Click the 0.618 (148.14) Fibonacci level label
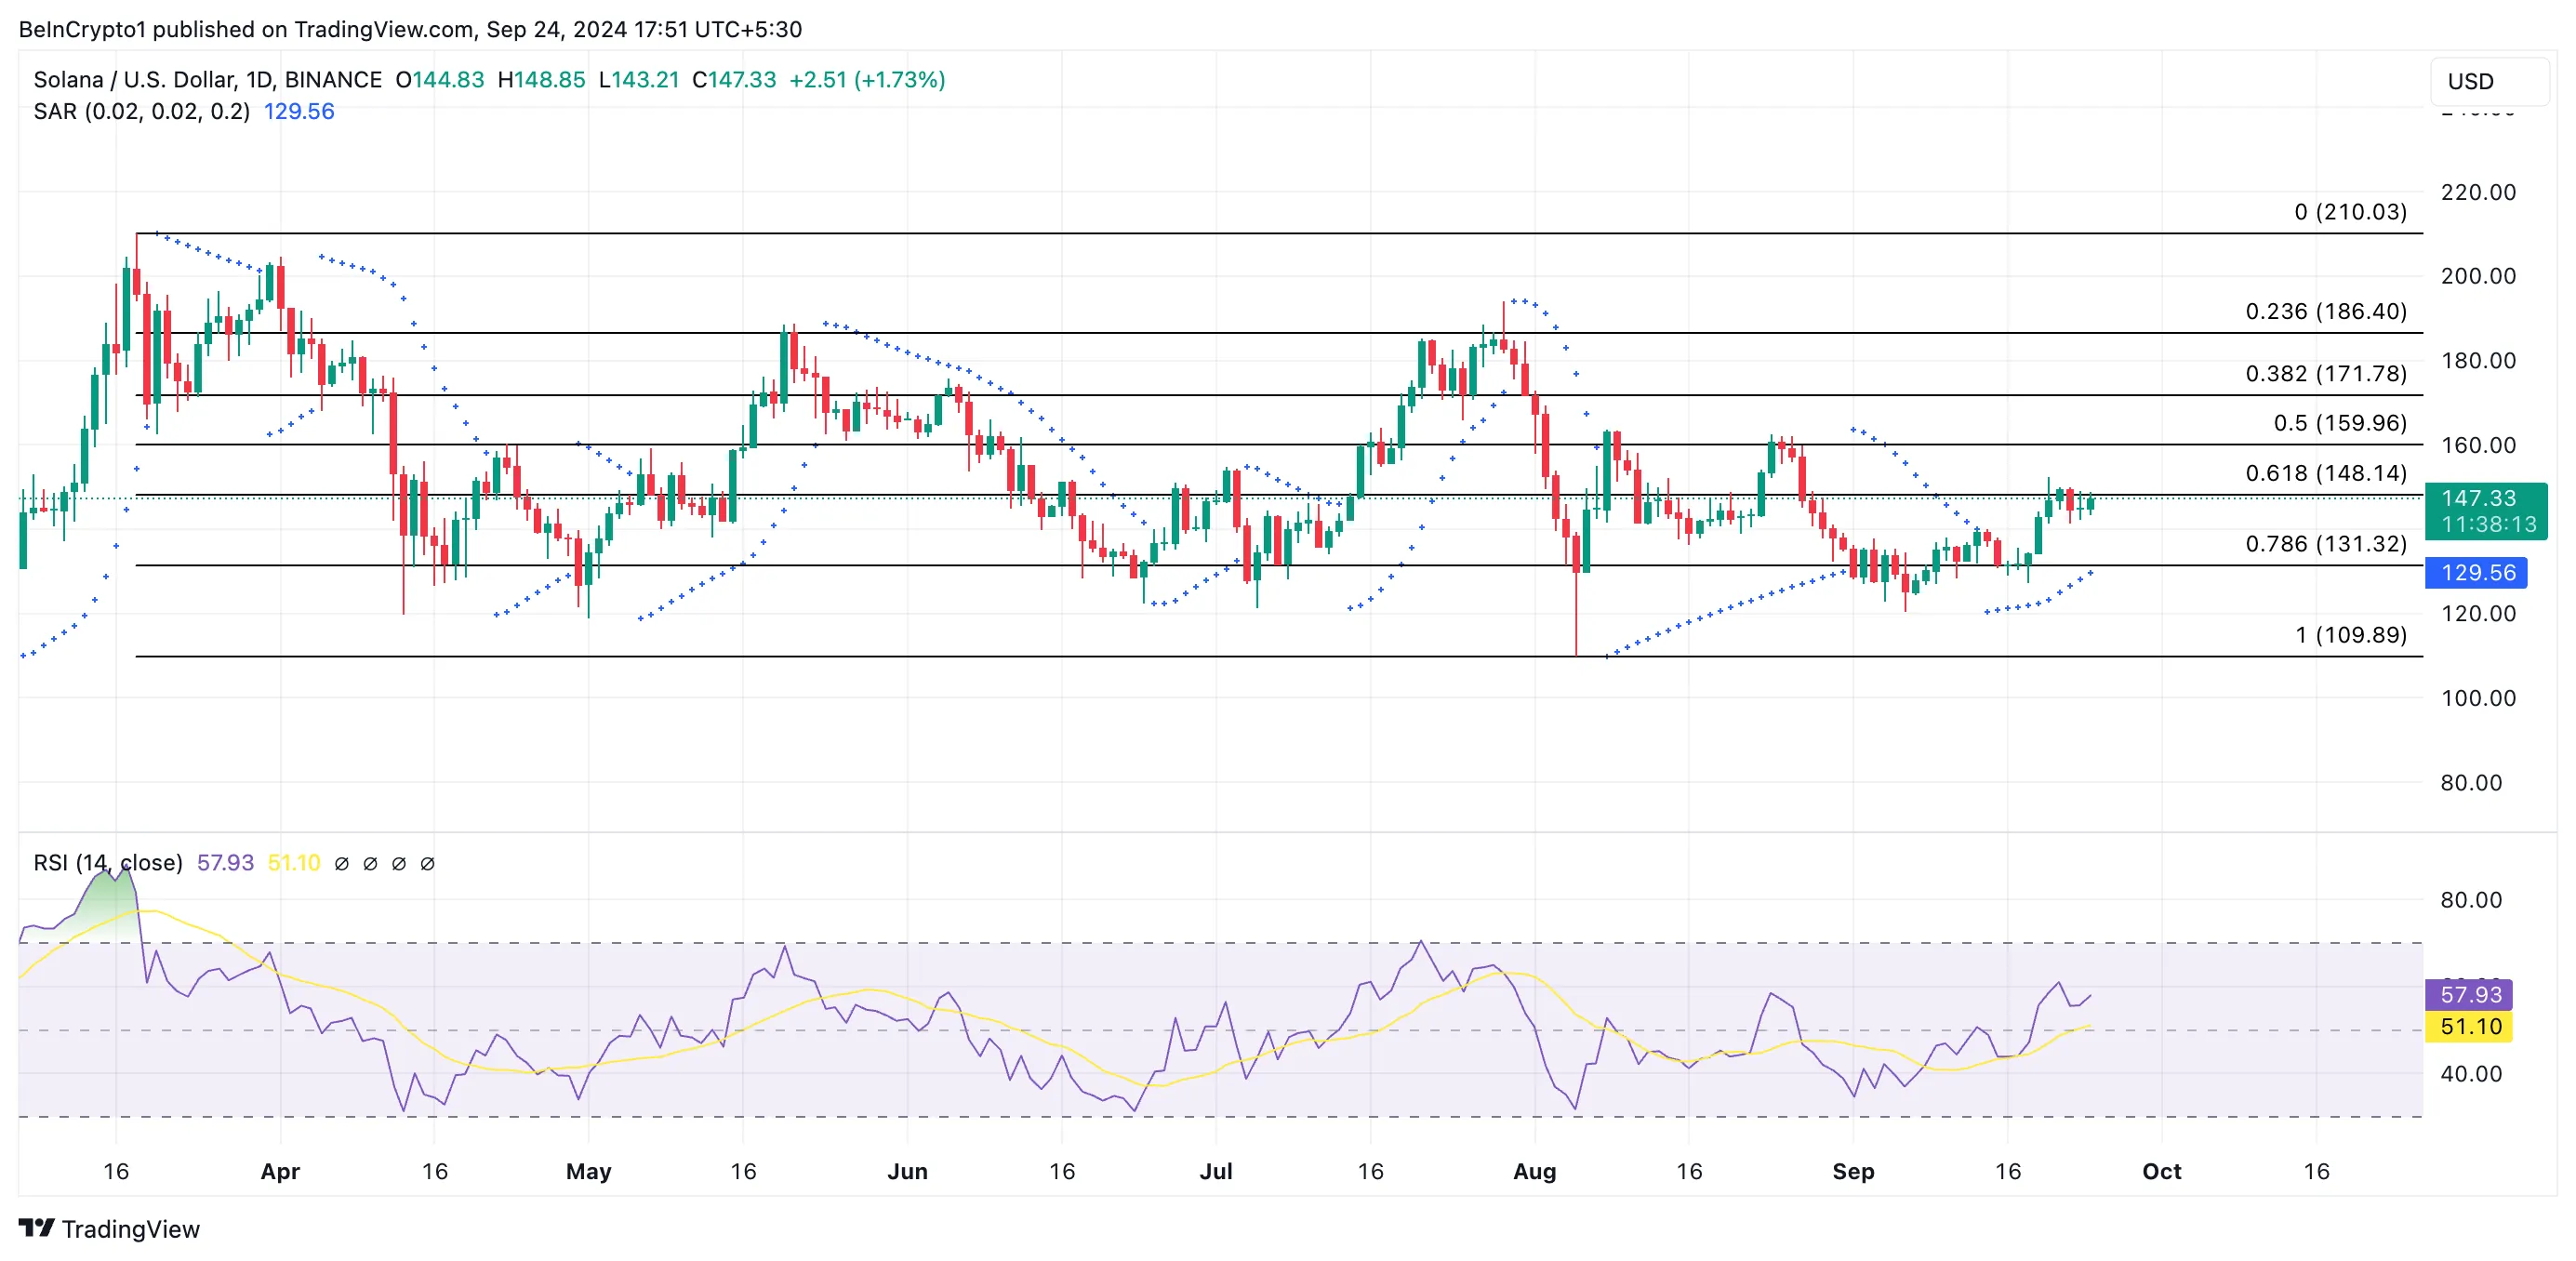The width and height of the screenshot is (2576, 1261). coord(2325,472)
